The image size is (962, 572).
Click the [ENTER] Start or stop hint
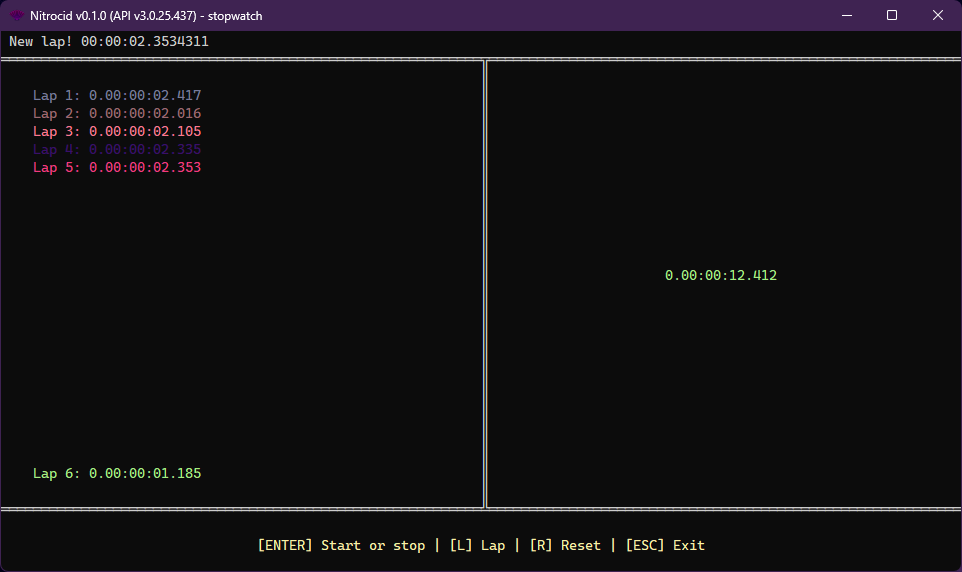(341, 545)
